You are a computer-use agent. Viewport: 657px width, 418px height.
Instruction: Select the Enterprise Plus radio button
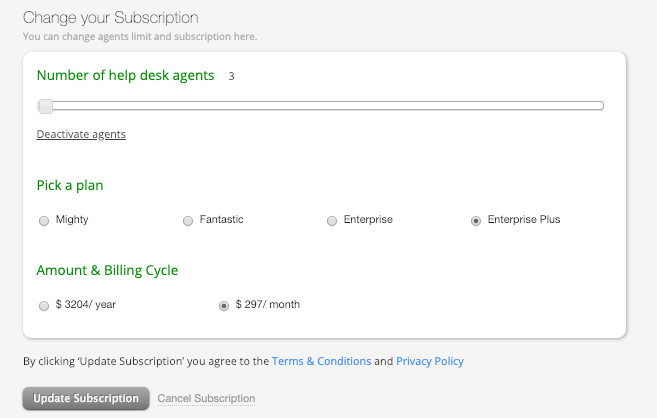(x=476, y=221)
